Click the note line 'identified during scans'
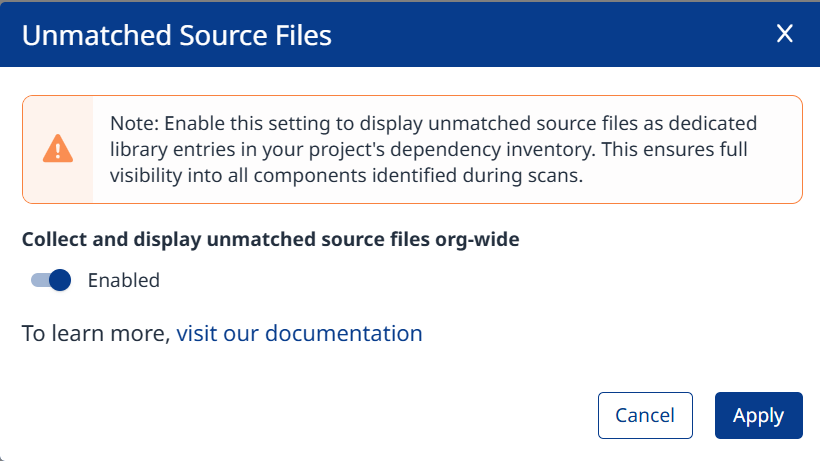Viewport: 820px width, 461px height. (346, 176)
